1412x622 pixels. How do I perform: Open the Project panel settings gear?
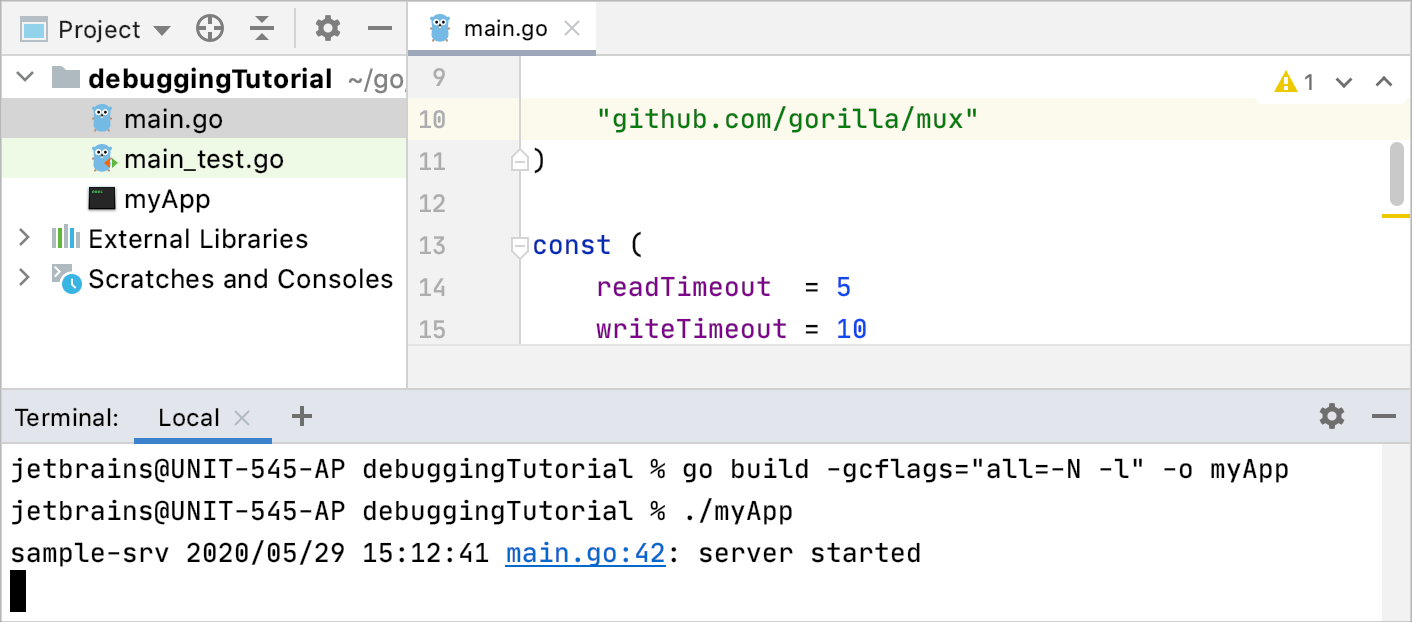pos(327,28)
